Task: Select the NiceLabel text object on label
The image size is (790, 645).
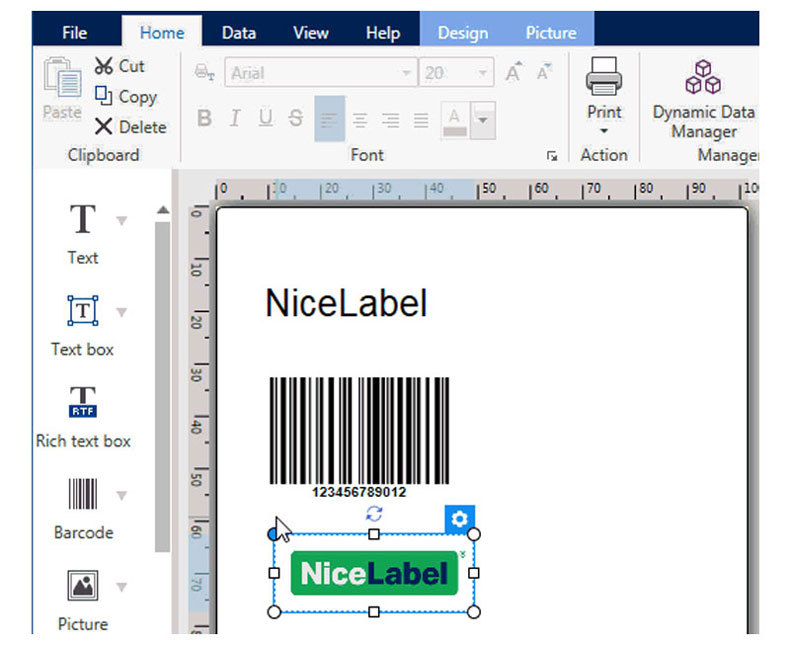Action: pyautogui.click(x=346, y=303)
